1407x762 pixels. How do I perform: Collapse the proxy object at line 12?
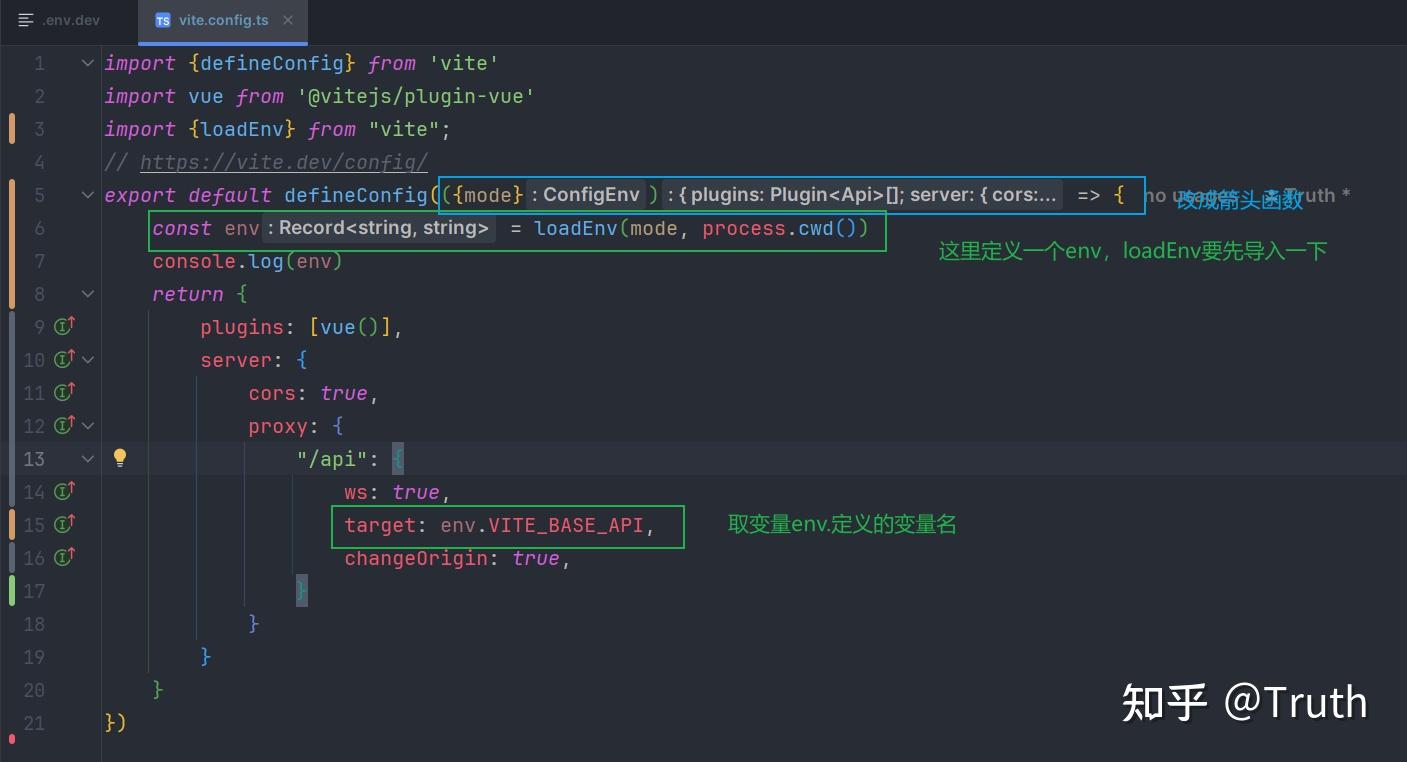(x=88, y=426)
